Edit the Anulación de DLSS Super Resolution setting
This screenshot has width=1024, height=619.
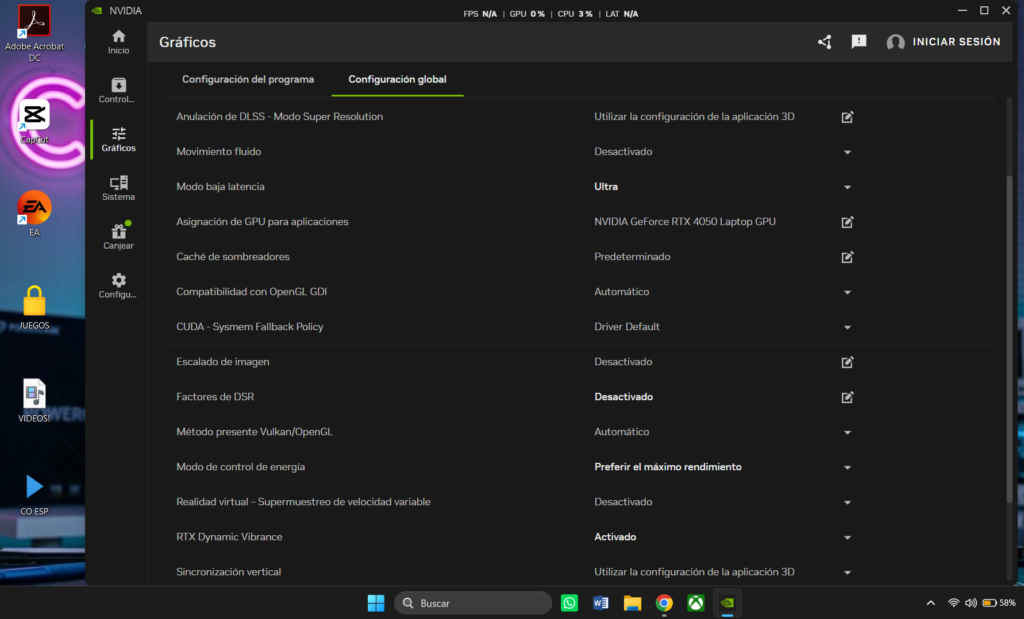click(x=847, y=117)
